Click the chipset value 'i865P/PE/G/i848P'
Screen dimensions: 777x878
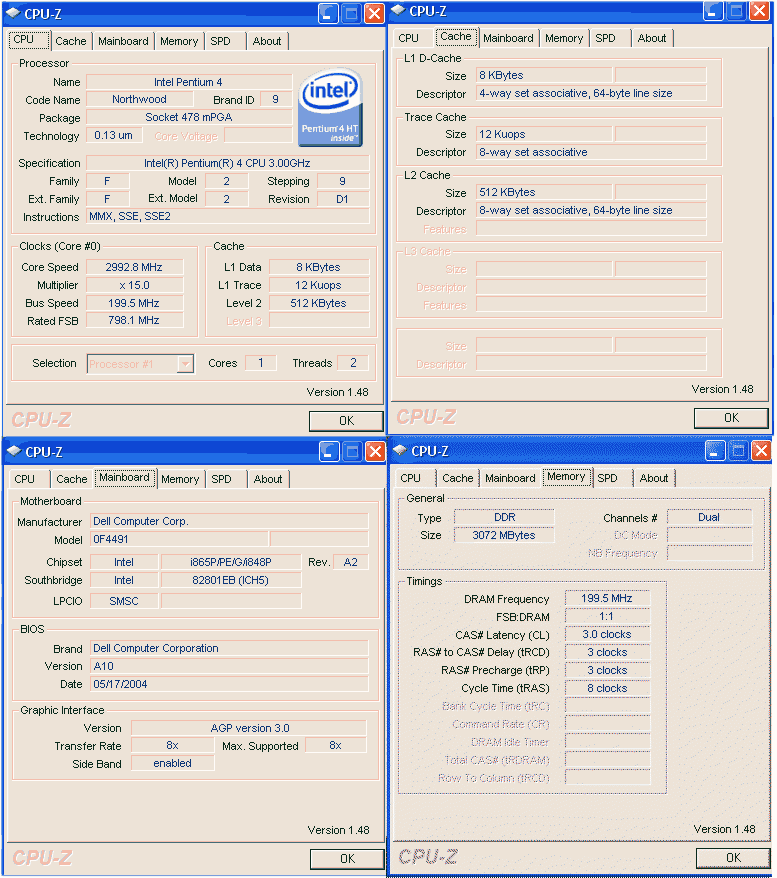click(231, 562)
